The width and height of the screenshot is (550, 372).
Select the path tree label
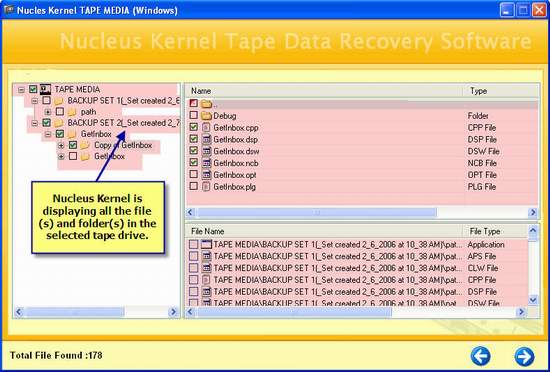[88, 112]
